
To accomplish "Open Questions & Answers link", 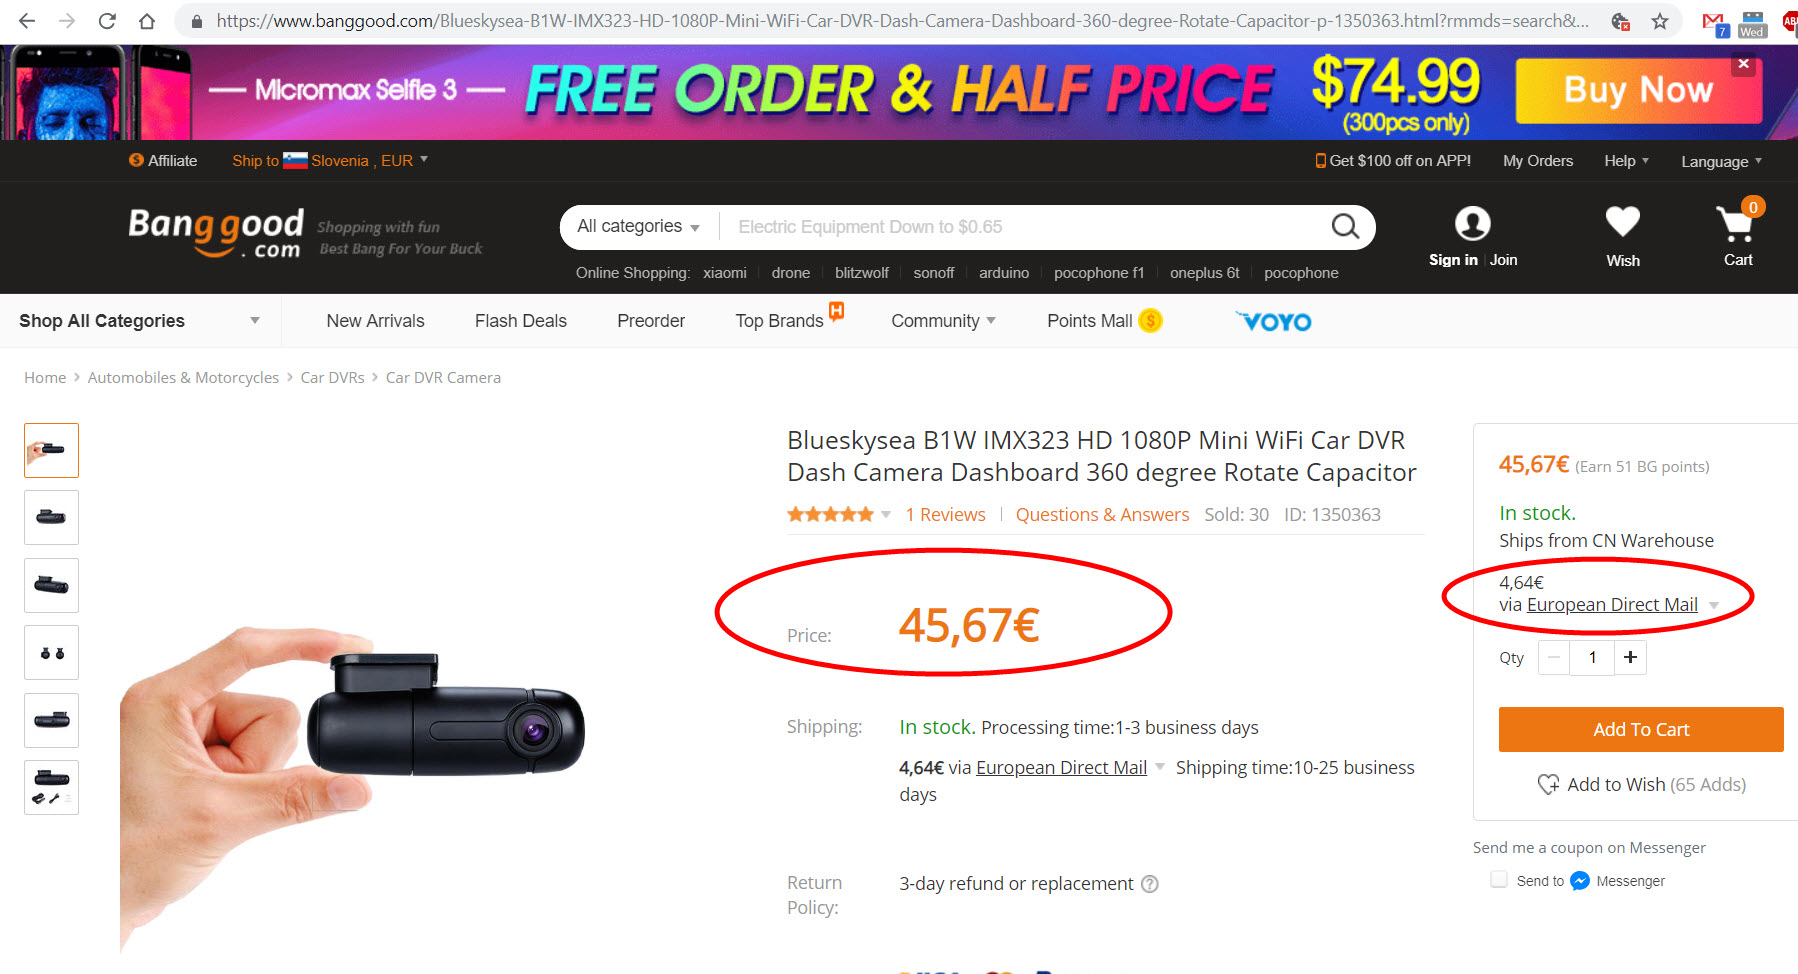I will point(1102,514).
